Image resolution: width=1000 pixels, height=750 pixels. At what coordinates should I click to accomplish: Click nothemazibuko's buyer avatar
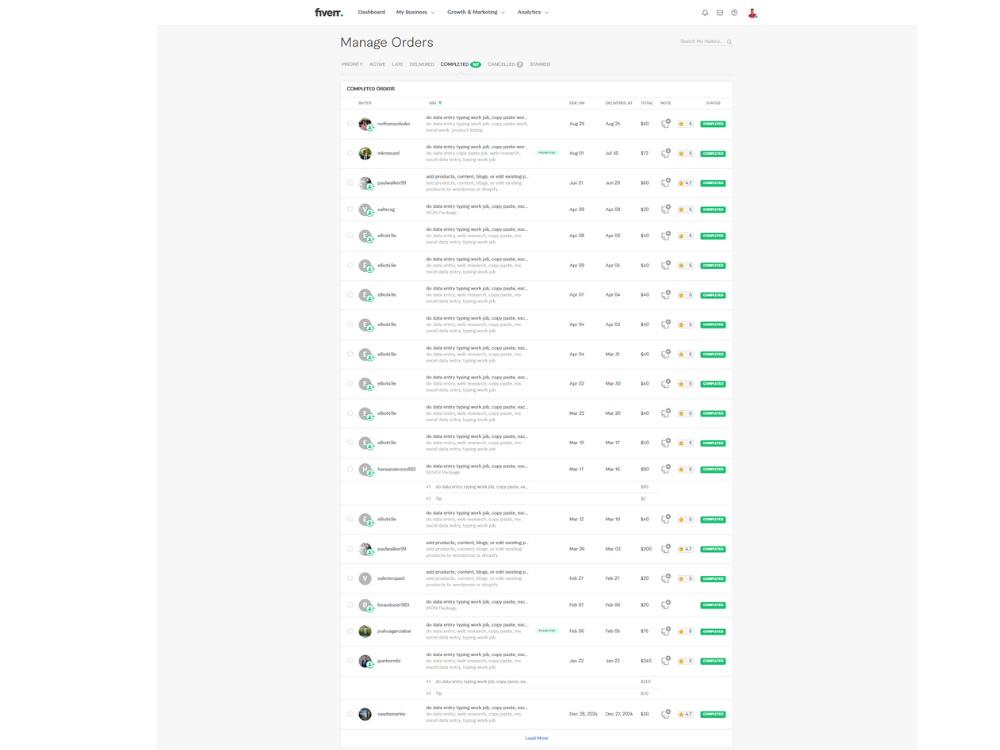(x=365, y=124)
